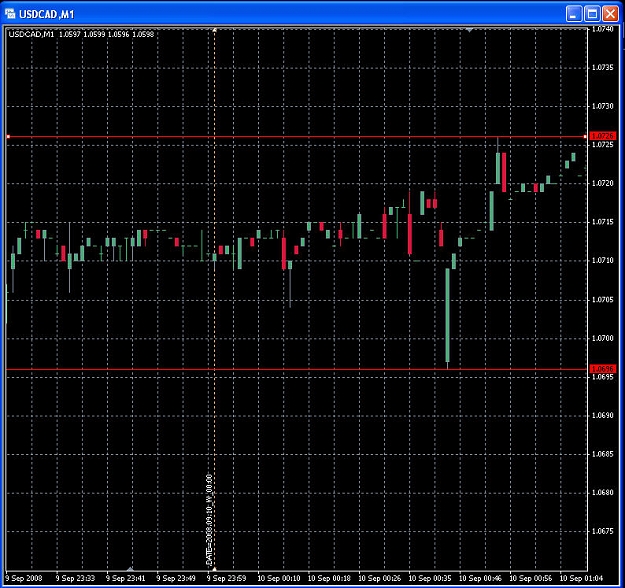Screen dimensions: 625x588
Task: Click the 1.0740 price scale label
Action: tap(602, 29)
